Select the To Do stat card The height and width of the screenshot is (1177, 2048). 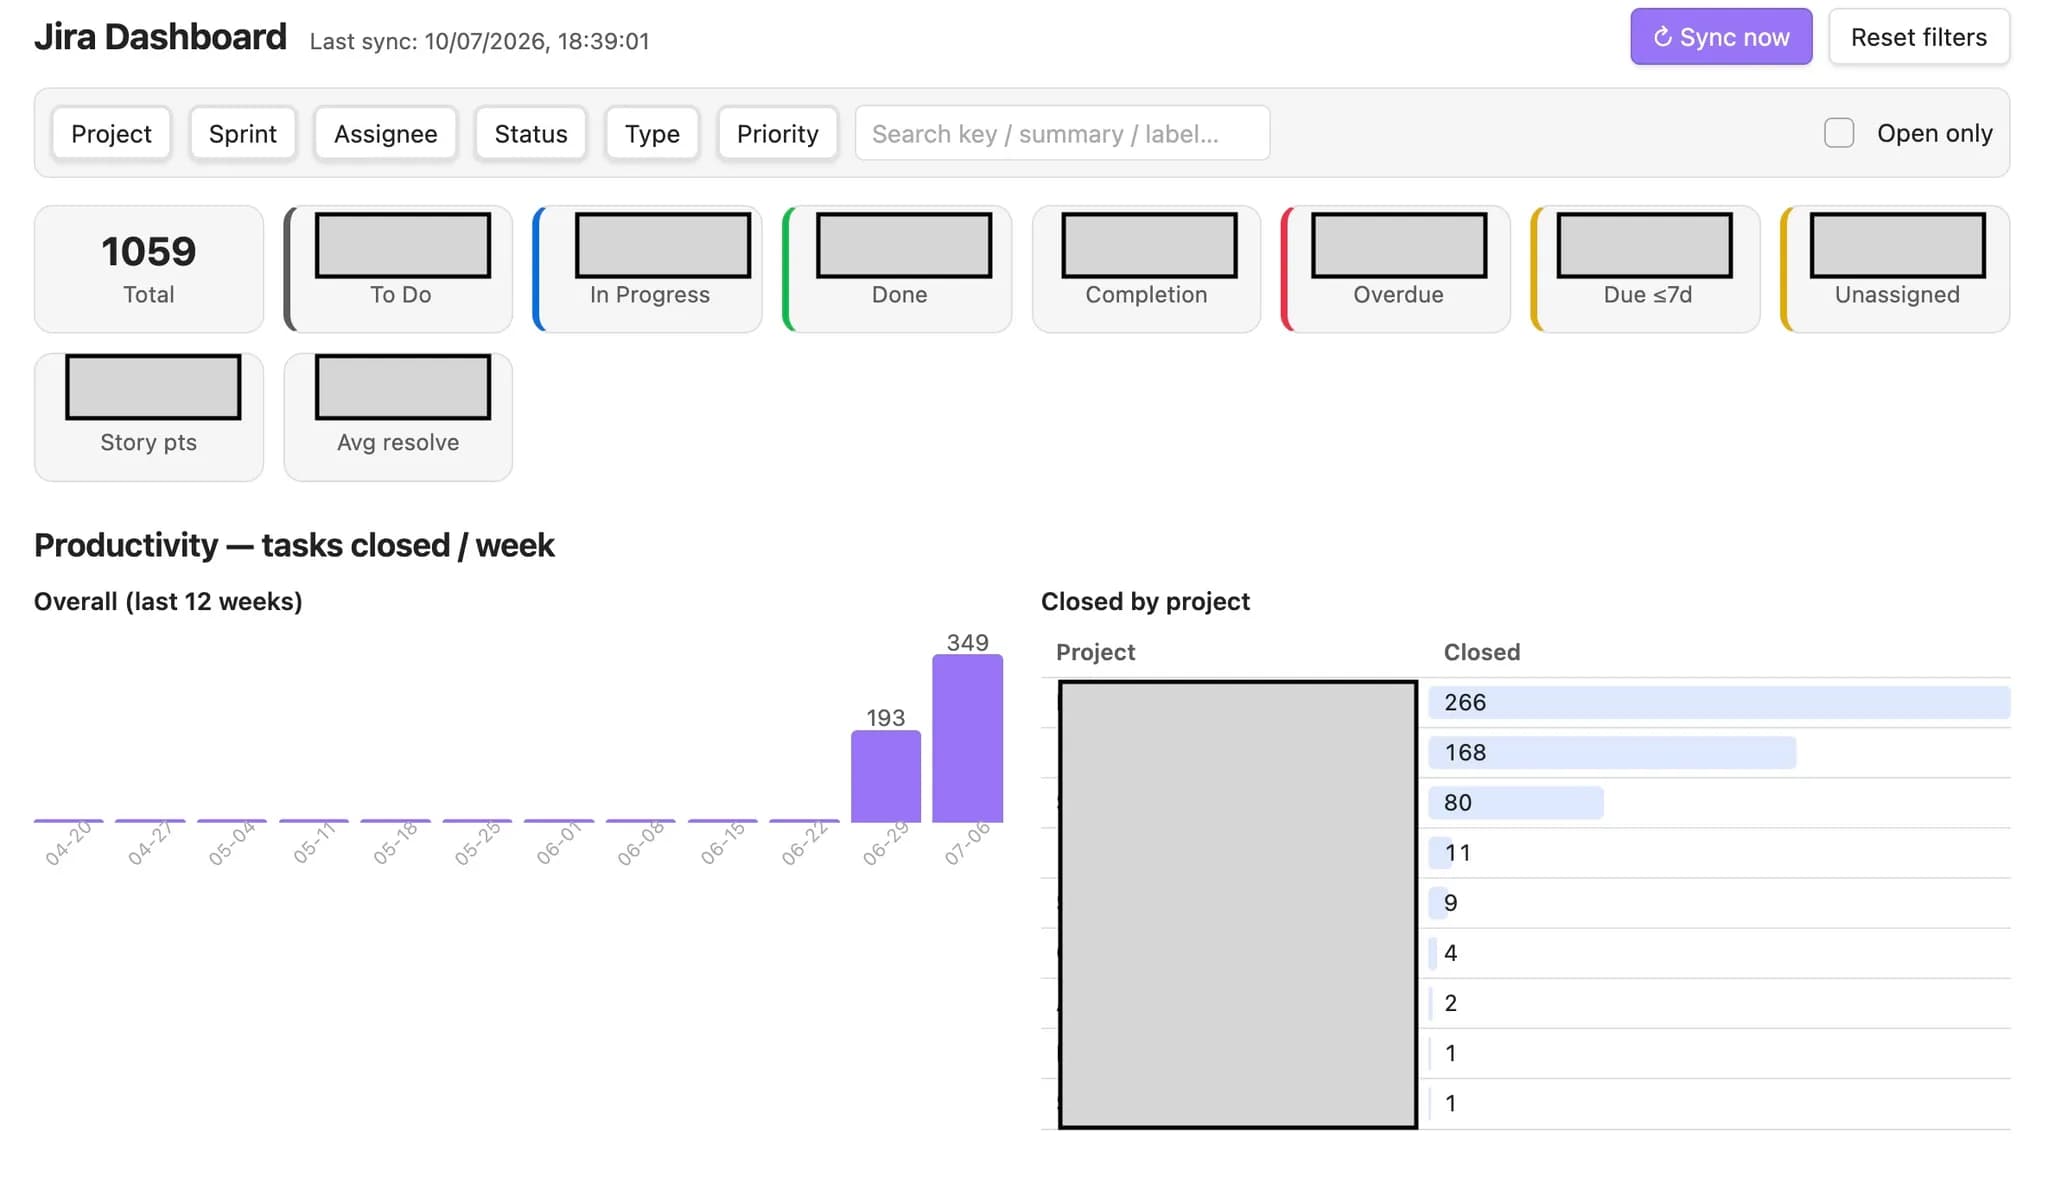click(399, 269)
